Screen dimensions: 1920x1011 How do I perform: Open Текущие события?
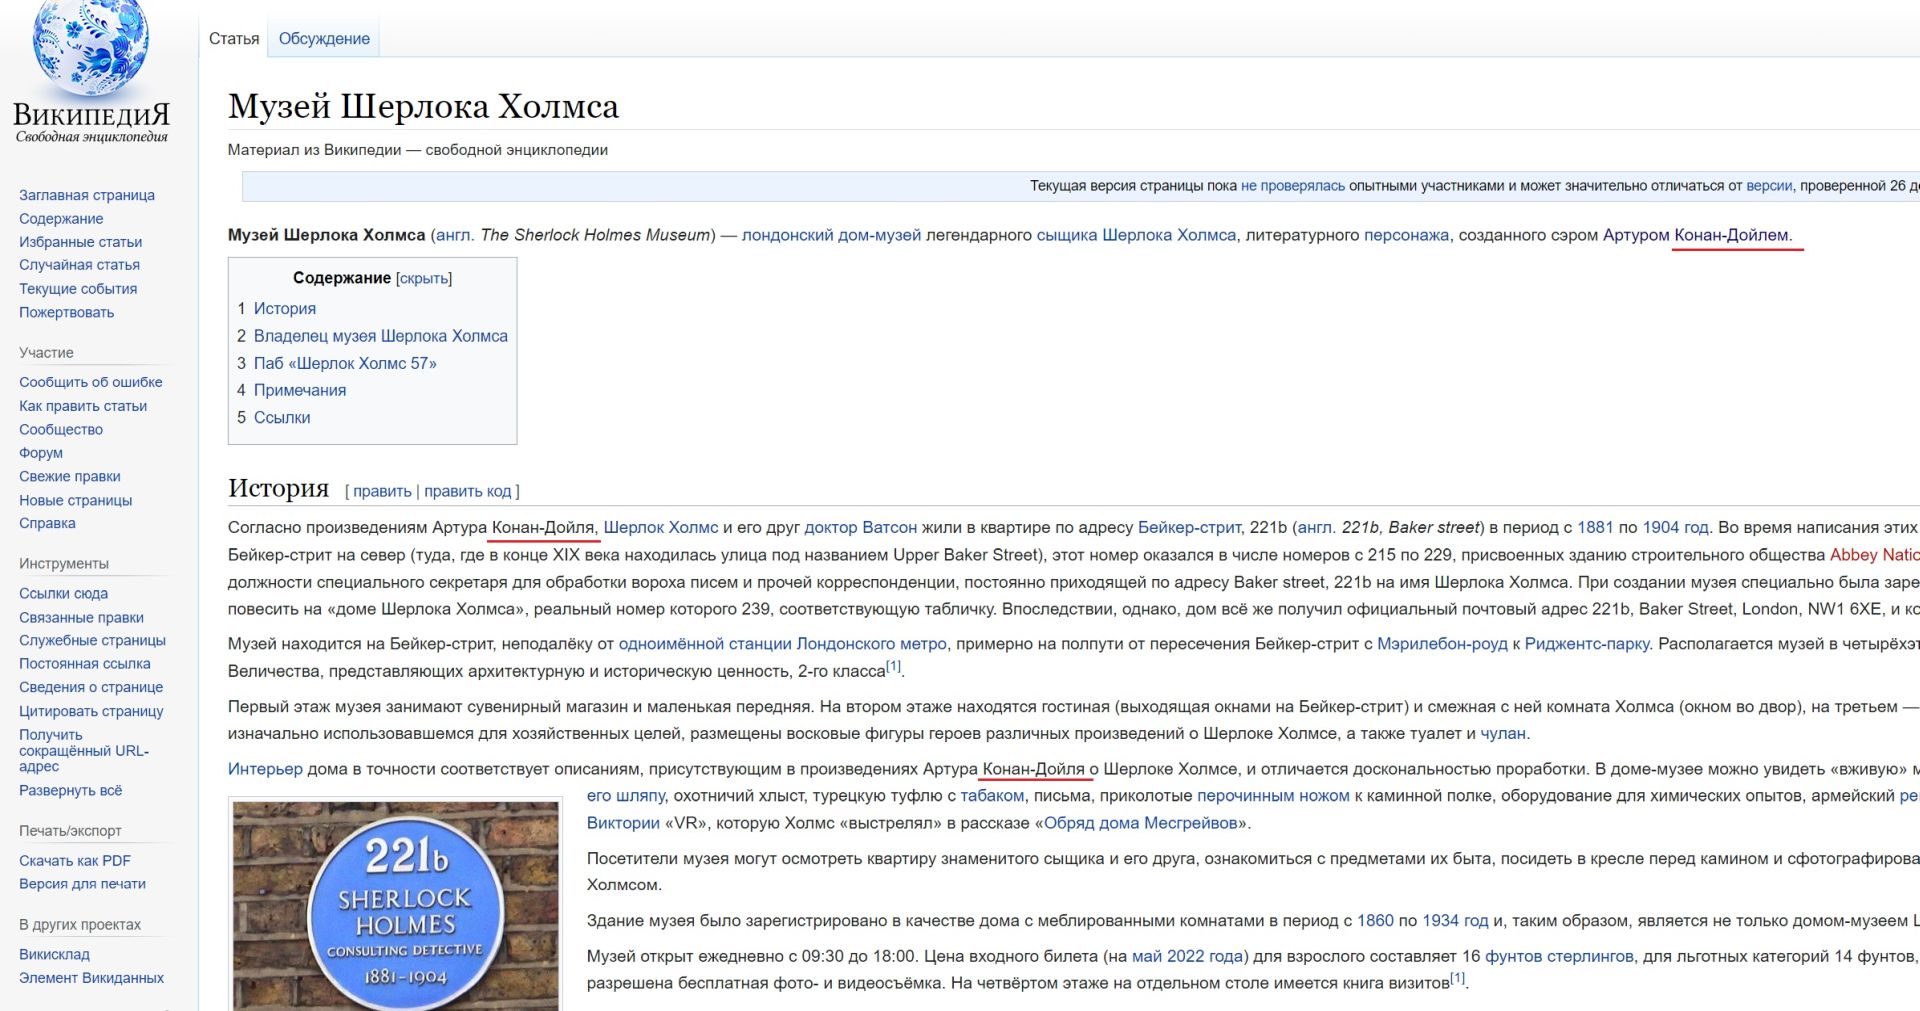(78, 289)
